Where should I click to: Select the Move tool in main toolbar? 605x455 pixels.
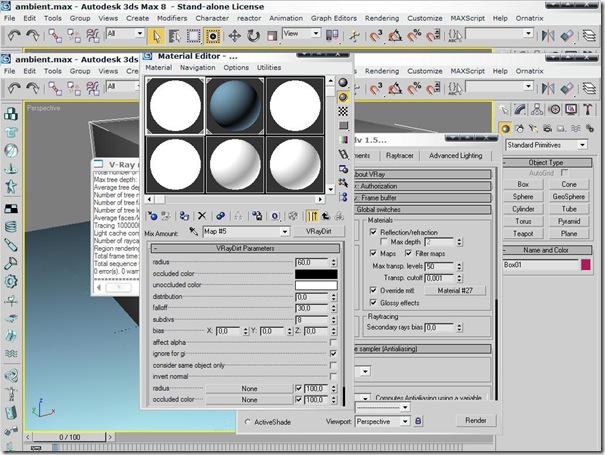coord(236,36)
